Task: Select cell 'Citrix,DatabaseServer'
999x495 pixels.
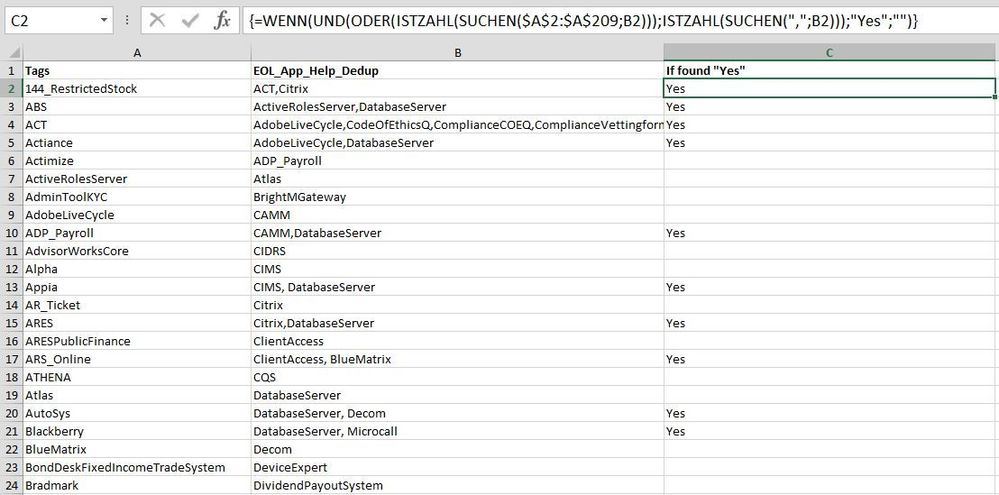Action: 457,324
